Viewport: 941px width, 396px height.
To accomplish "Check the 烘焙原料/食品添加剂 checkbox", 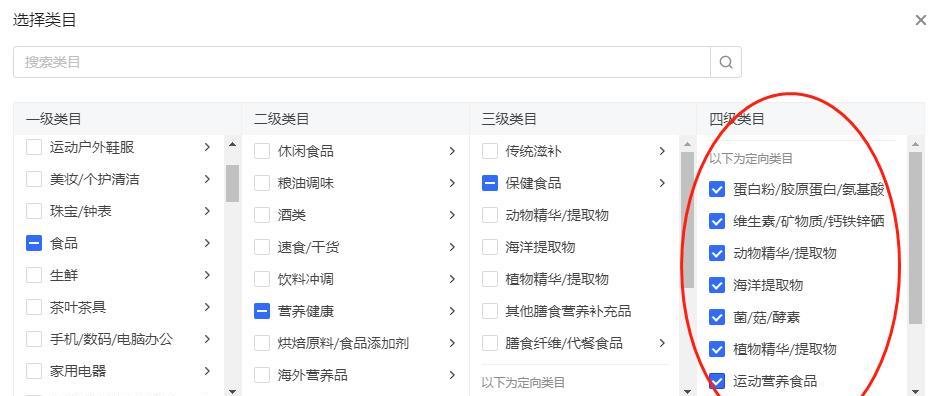I will [262, 343].
